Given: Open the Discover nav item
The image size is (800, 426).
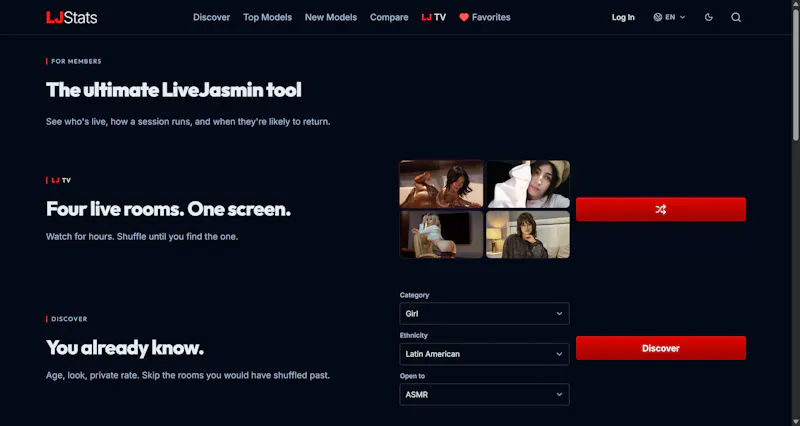Looking at the screenshot, I should click(211, 17).
